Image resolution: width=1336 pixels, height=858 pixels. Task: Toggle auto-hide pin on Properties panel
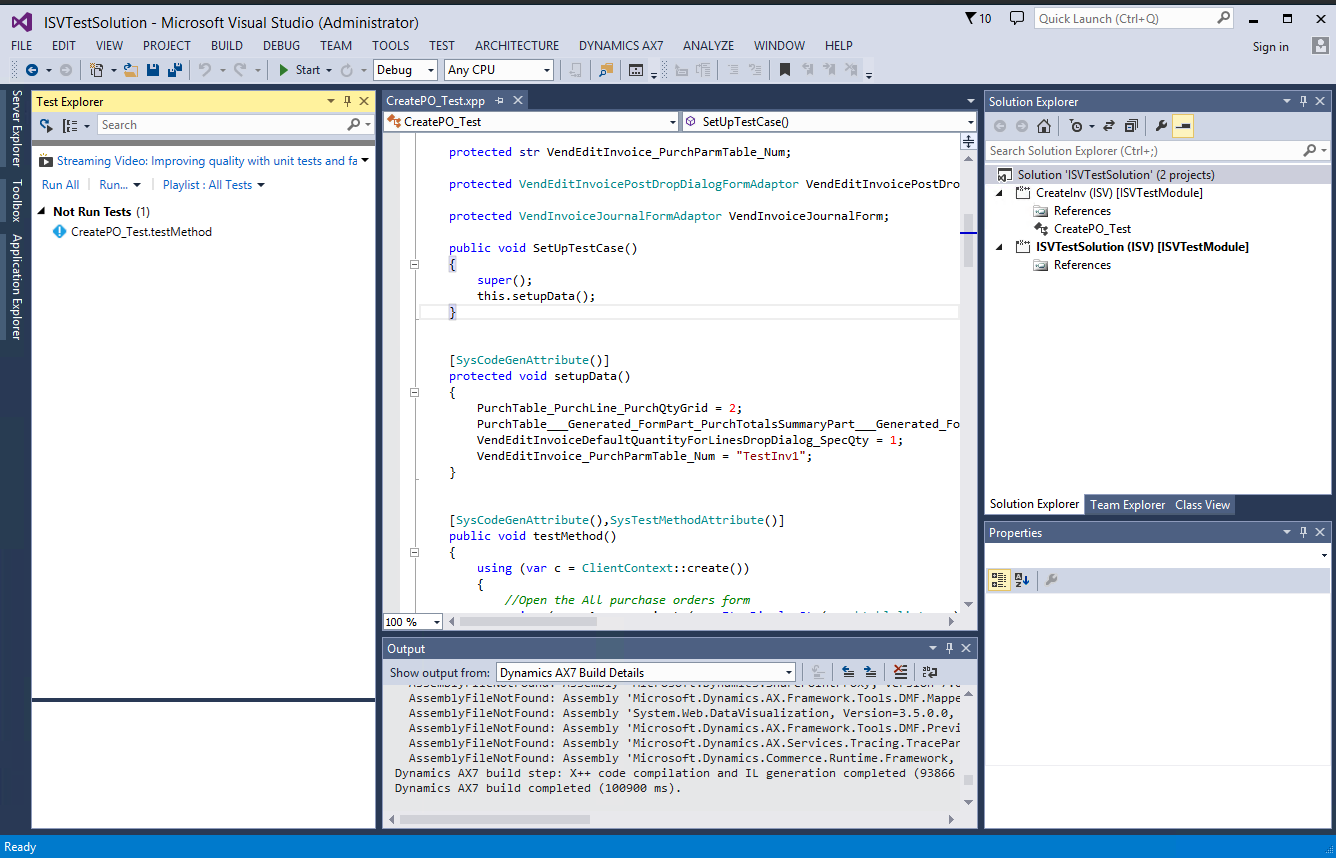[1303, 533]
